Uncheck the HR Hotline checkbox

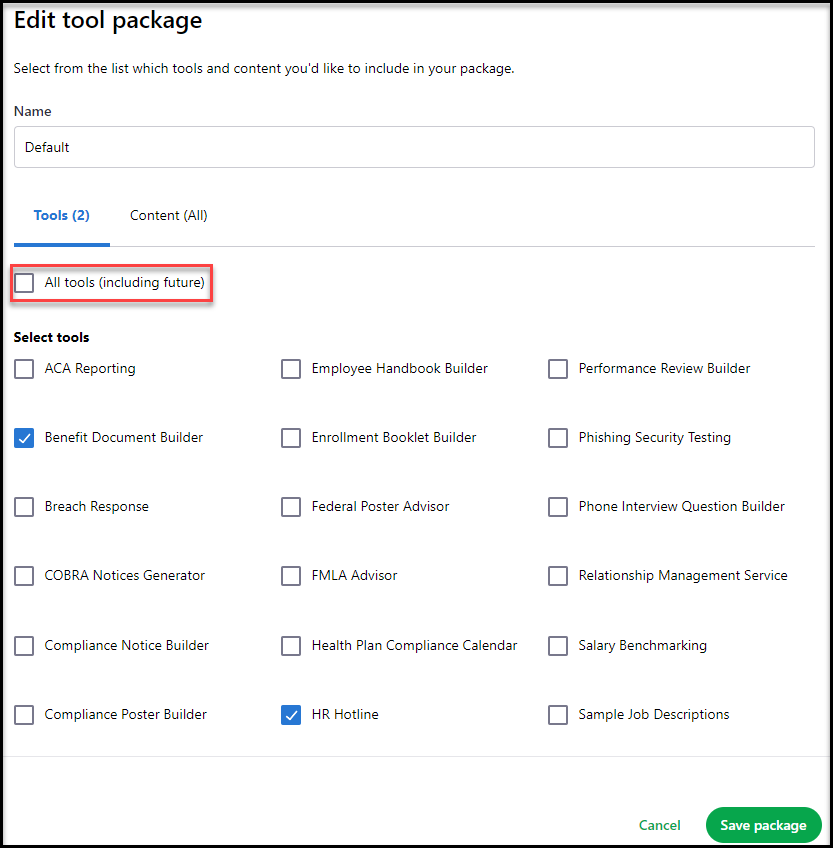(x=291, y=715)
